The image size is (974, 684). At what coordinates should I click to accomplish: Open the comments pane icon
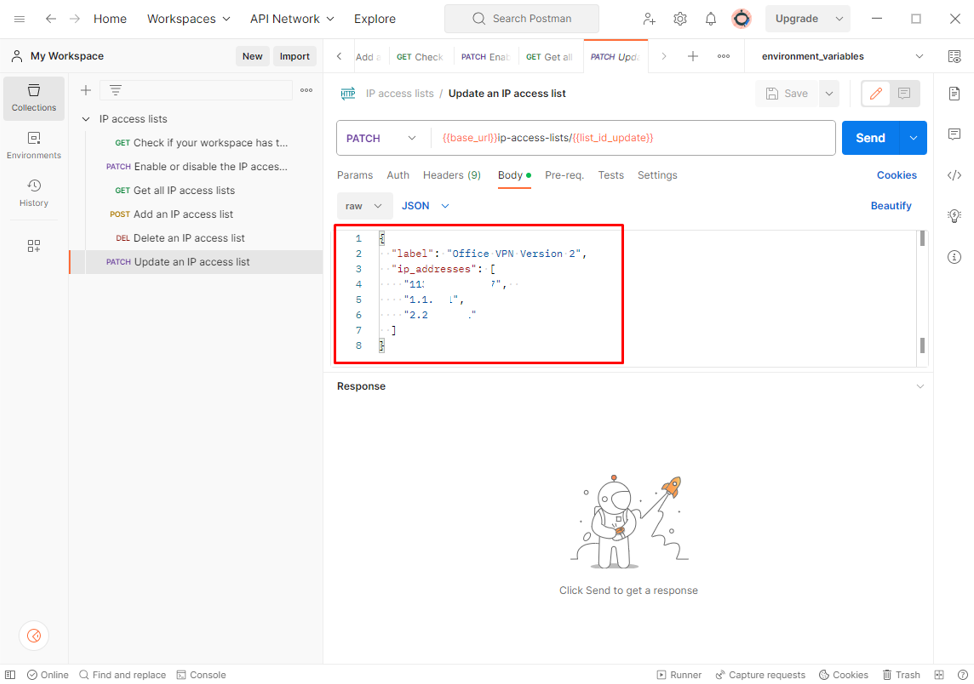pos(954,134)
